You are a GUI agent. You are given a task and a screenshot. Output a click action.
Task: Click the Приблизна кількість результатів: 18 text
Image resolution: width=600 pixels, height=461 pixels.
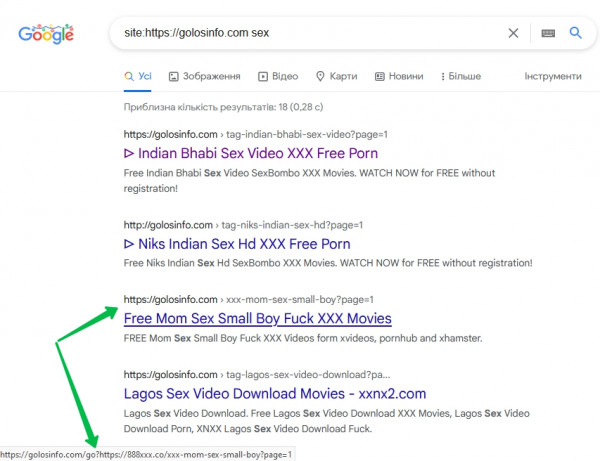click(x=223, y=107)
